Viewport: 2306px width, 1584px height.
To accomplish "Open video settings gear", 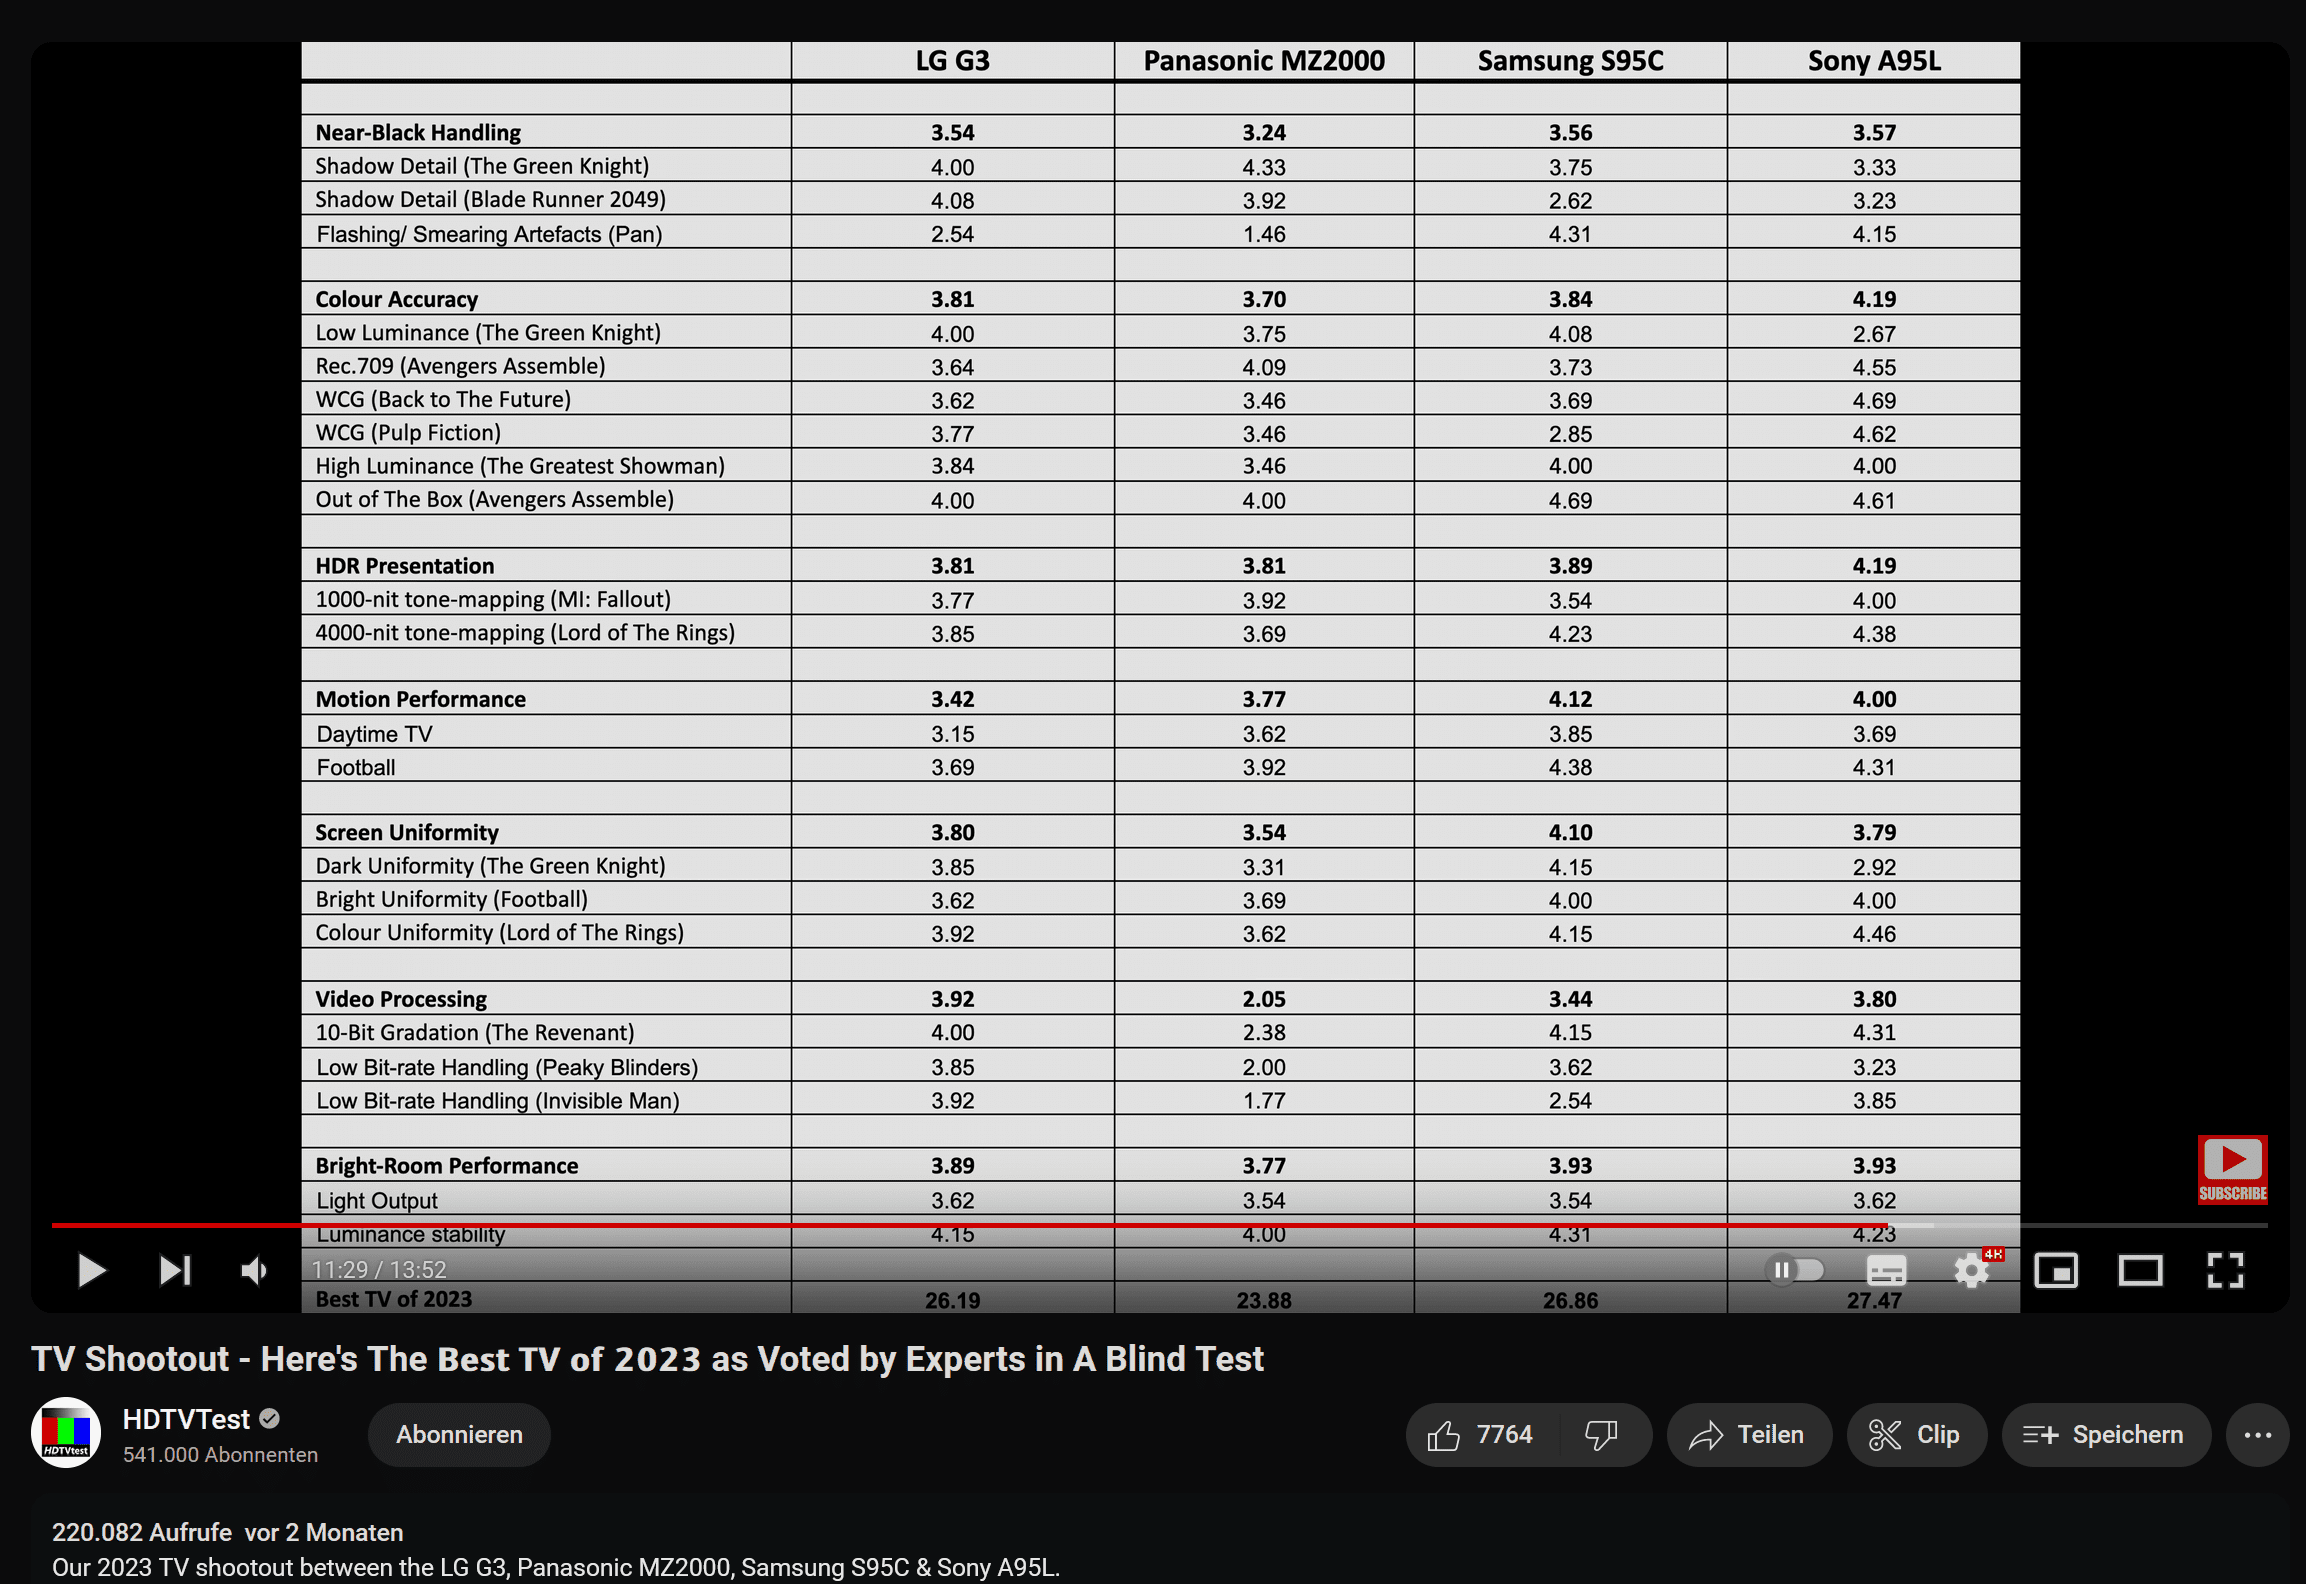I will pos(1972,1271).
